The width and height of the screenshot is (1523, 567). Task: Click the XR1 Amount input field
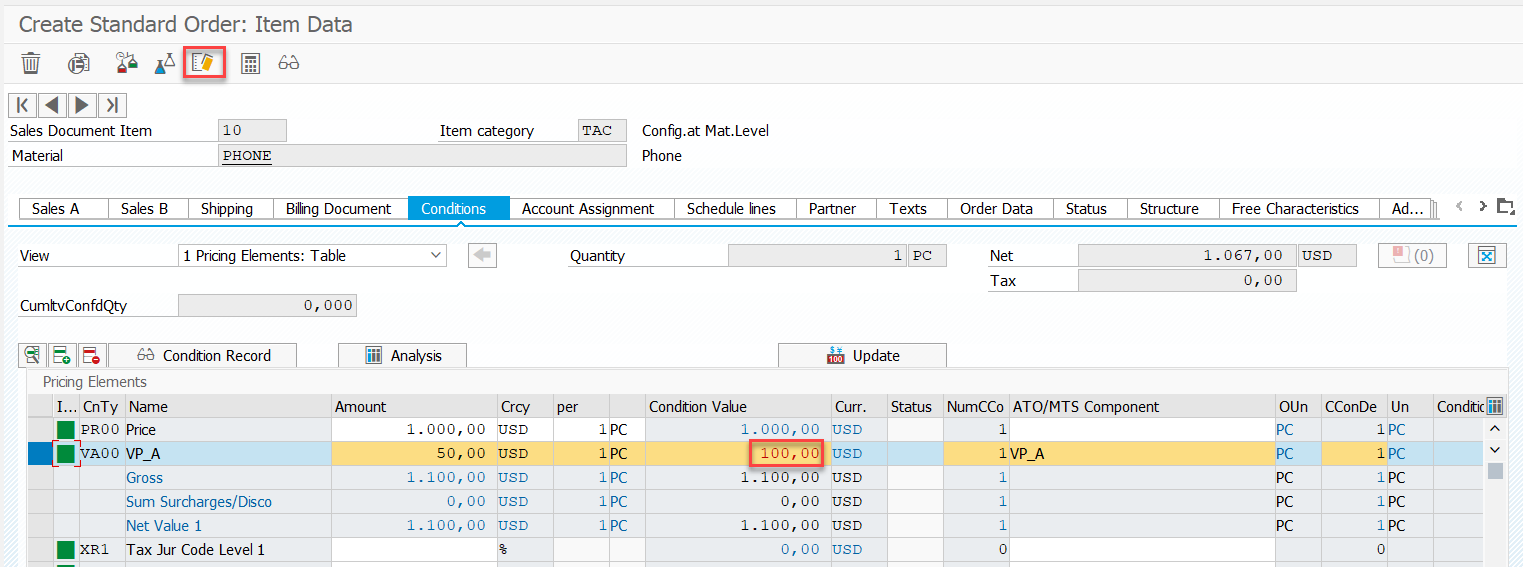[x=414, y=550]
